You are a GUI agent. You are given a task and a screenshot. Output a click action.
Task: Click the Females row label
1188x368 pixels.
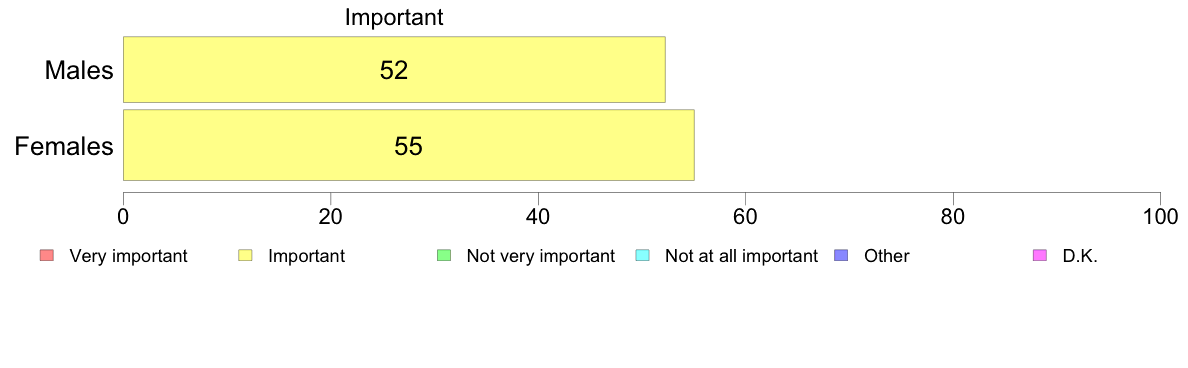click(64, 146)
